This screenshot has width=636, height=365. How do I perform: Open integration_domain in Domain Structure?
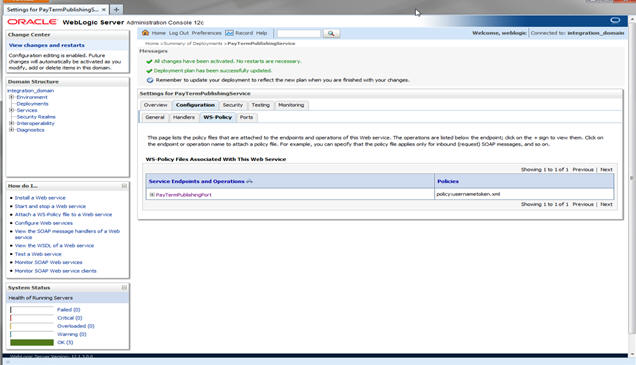click(x=30, y=91)
